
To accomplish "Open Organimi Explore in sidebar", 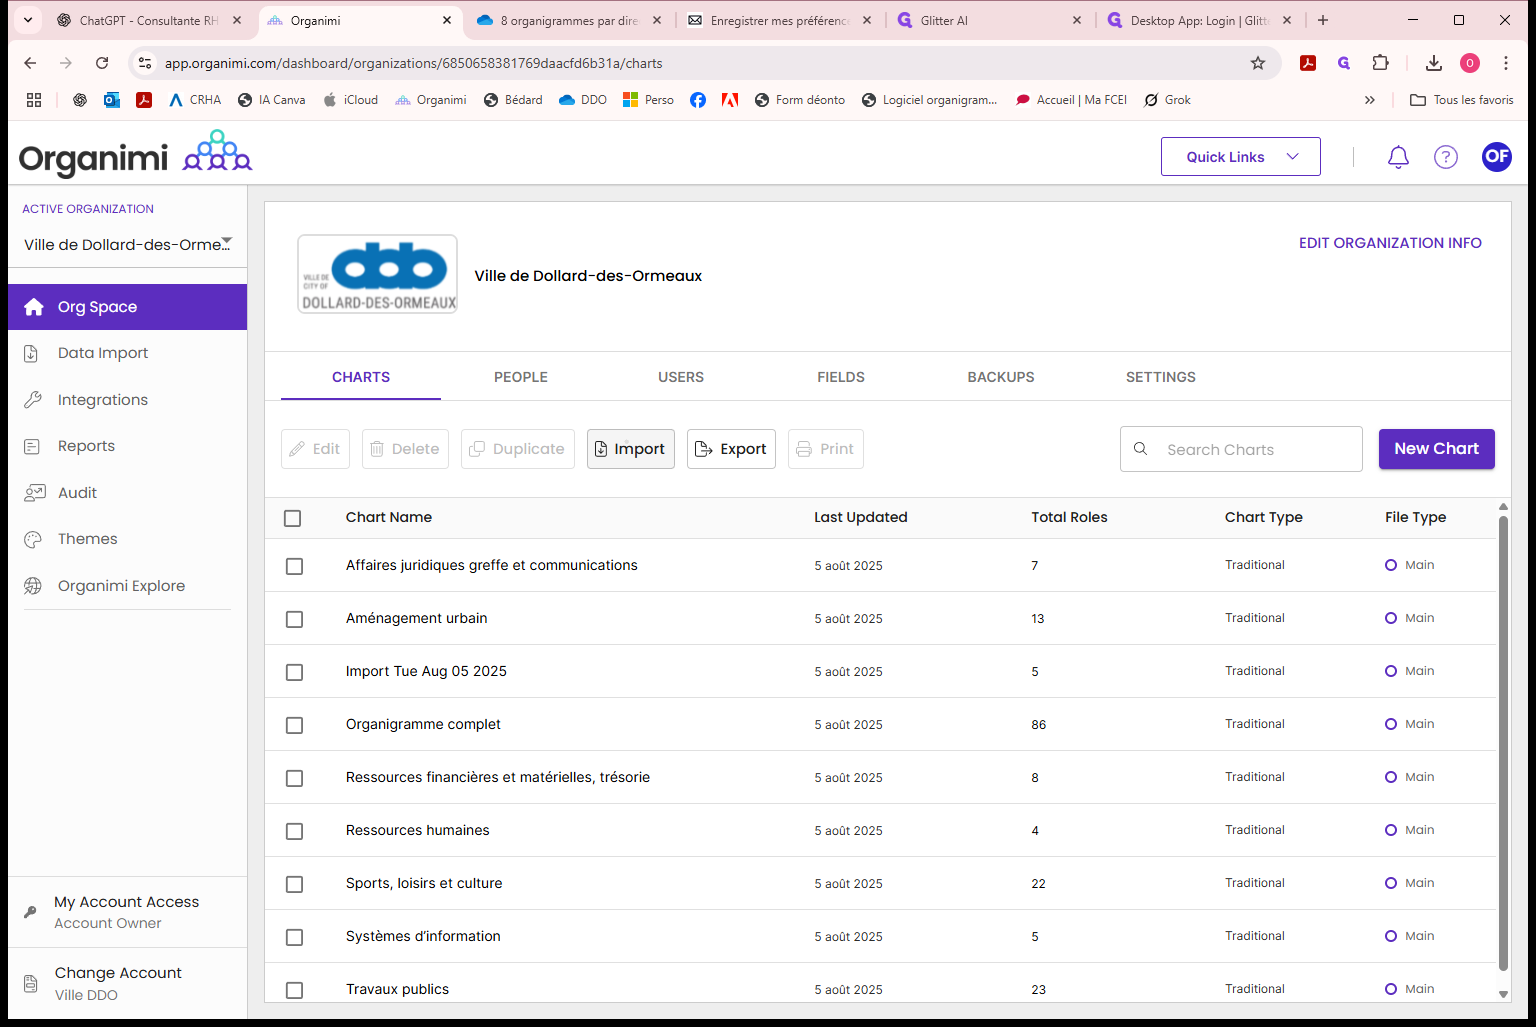I will coord(127,586).
